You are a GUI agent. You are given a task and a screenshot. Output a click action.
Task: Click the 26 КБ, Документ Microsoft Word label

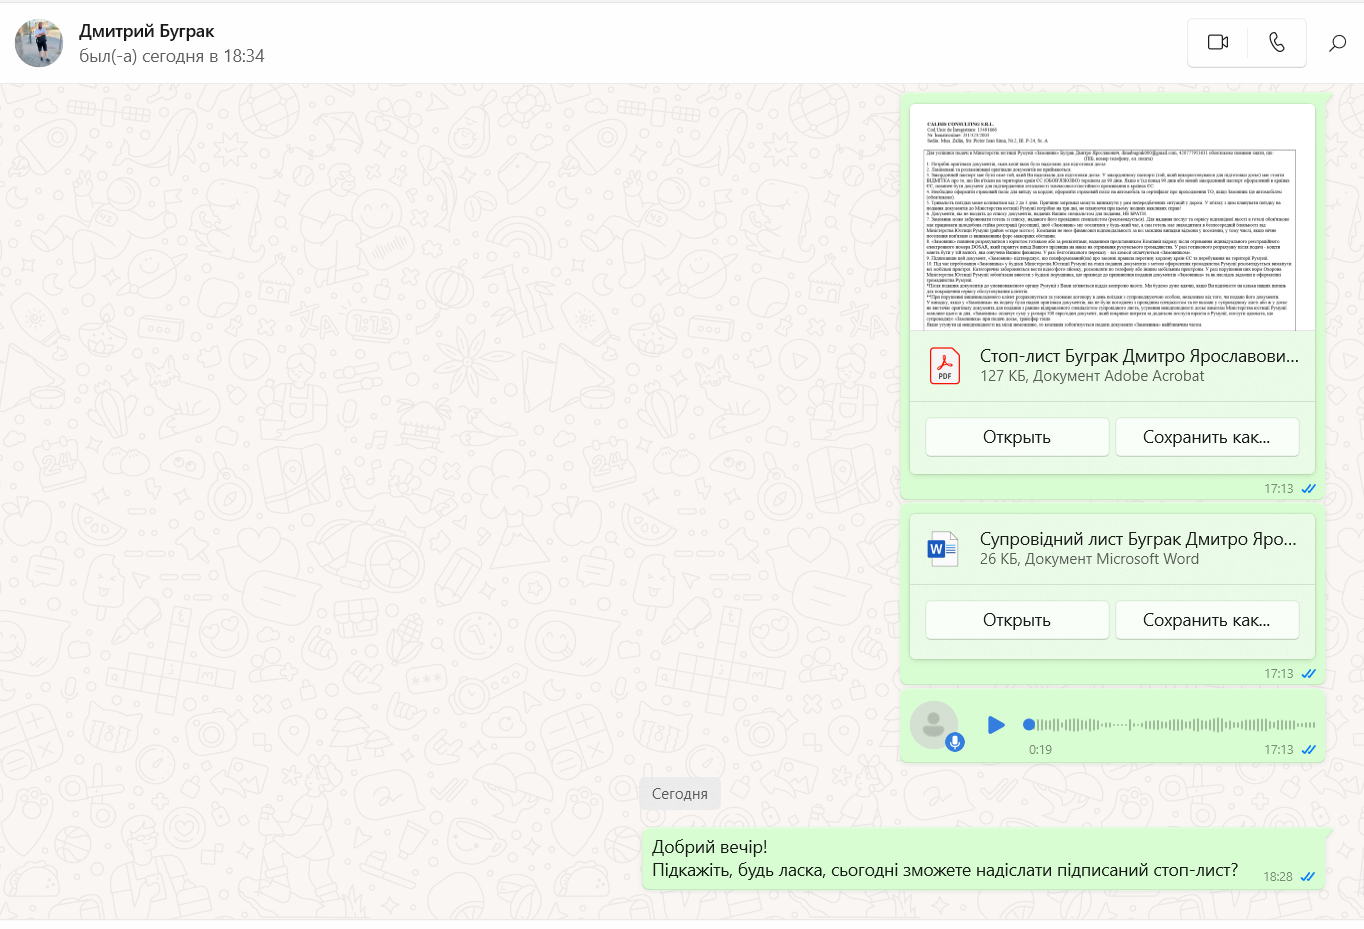1089,559
